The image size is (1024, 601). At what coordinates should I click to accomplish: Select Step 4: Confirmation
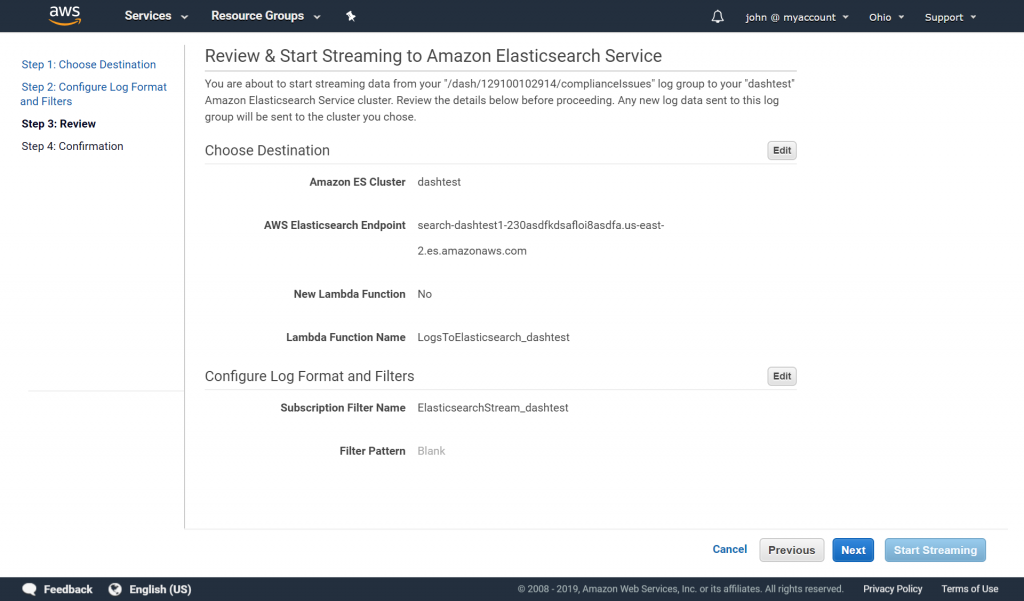pos(72,146)
